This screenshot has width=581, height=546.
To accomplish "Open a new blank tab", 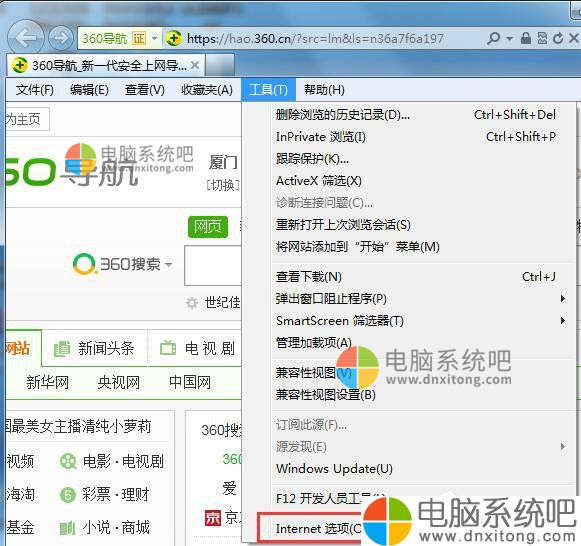I will (x=220, y=65).
